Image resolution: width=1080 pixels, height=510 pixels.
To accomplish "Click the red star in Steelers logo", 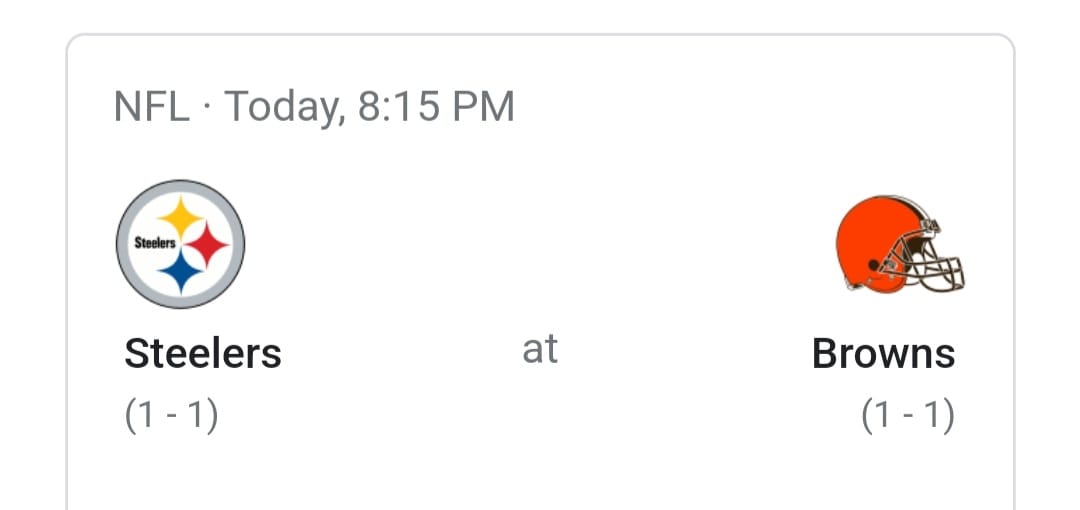I will pos(207,244).
